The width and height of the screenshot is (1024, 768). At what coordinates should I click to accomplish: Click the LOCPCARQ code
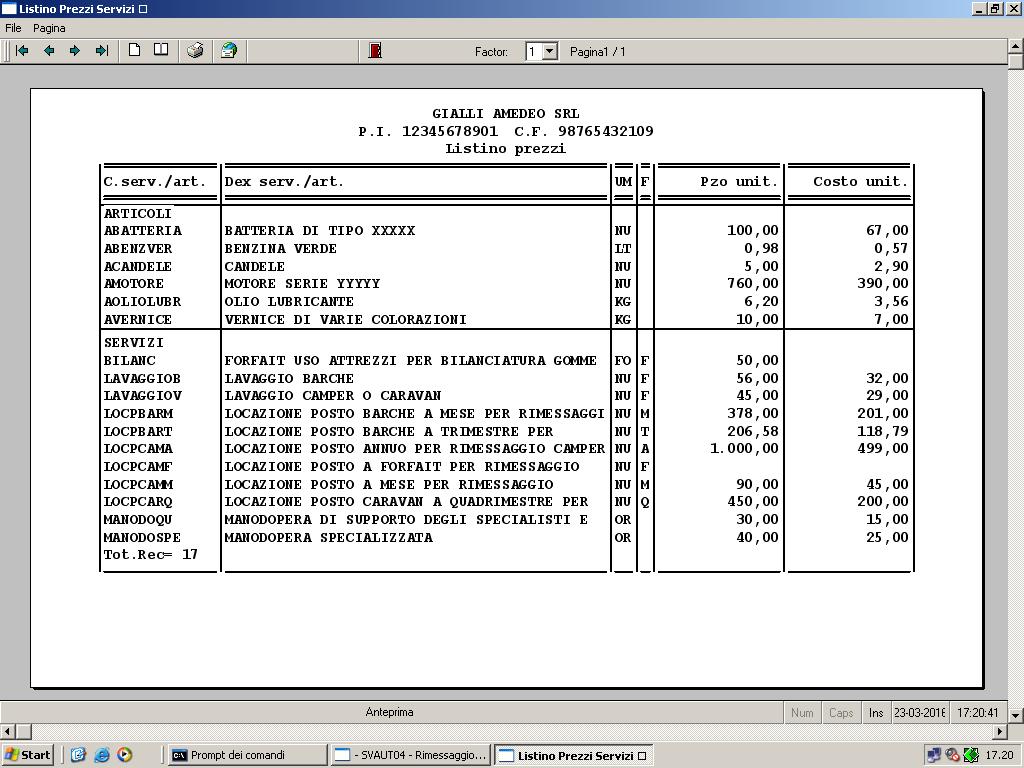coord(138,502)
